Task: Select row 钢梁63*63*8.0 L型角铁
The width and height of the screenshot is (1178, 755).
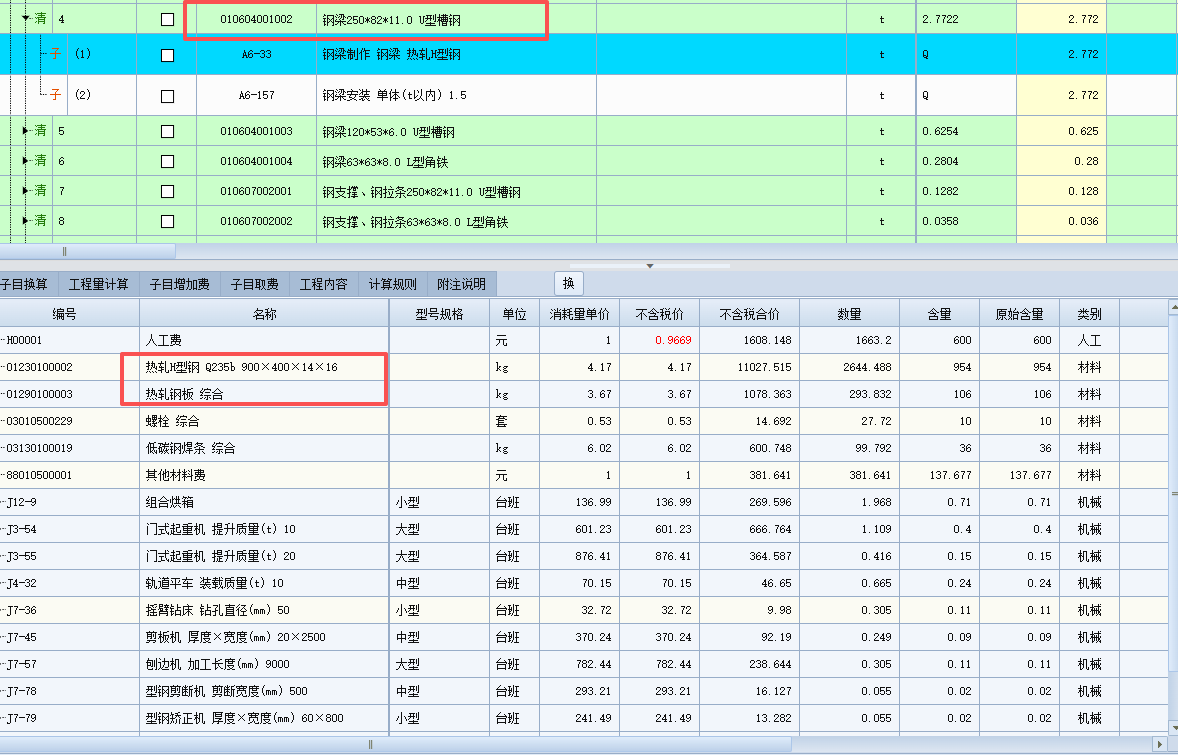Action: tap(589, 162)
